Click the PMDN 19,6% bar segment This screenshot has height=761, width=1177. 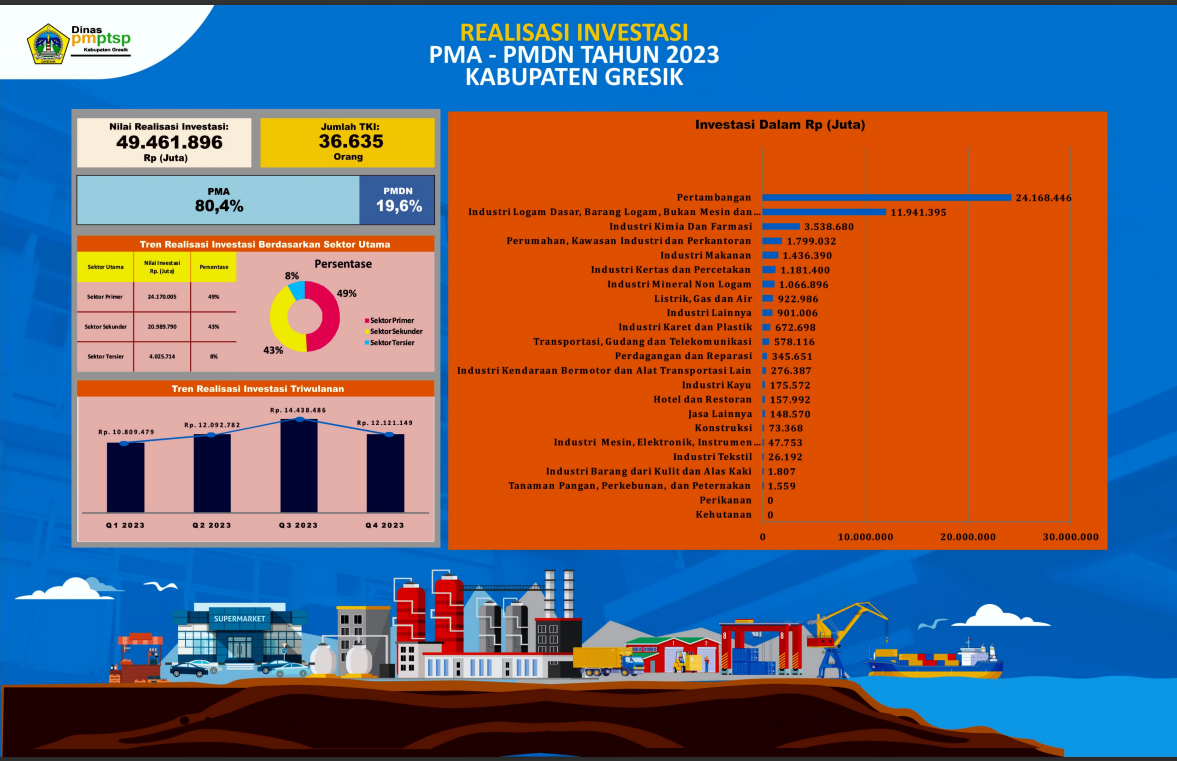coord(397,200)
